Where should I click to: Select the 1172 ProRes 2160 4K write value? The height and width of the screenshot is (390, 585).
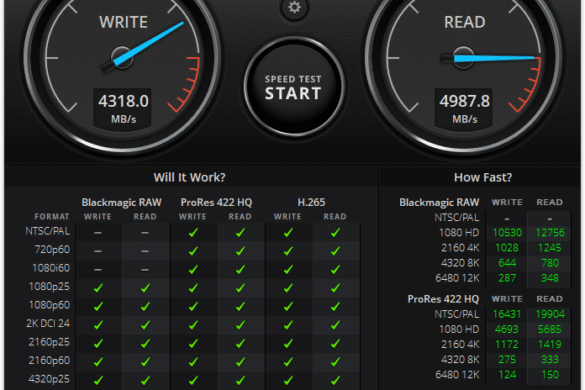tap(507, 344)
